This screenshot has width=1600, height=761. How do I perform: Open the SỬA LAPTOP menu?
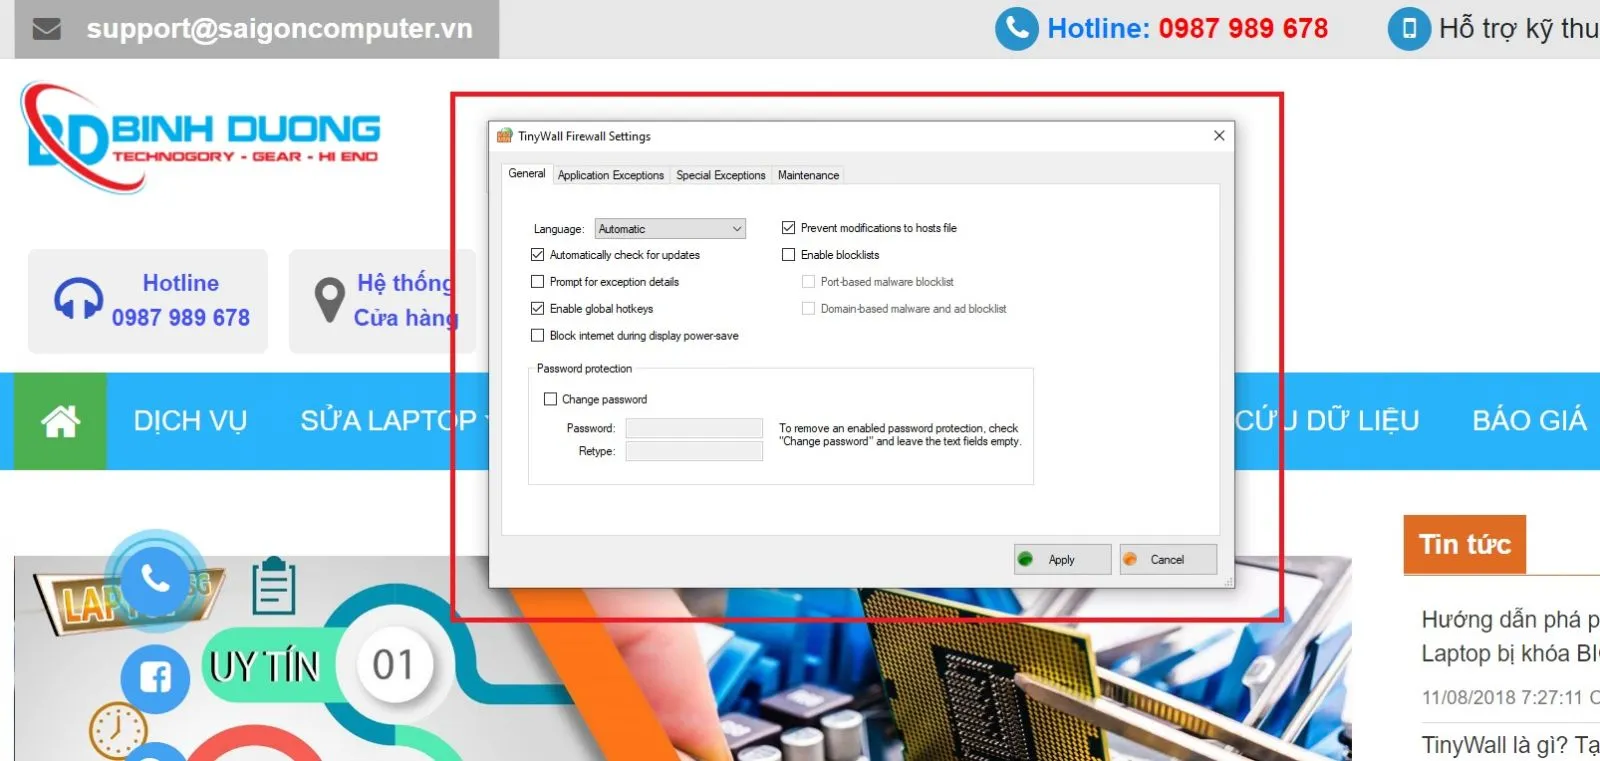tap(389, 421)
